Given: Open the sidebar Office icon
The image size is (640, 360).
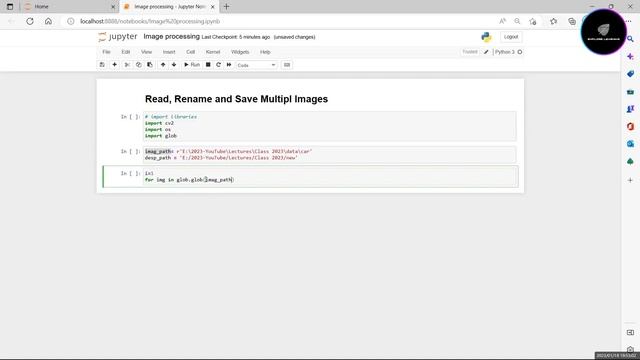Looking at the screenshot, I should tap(630, 127).
